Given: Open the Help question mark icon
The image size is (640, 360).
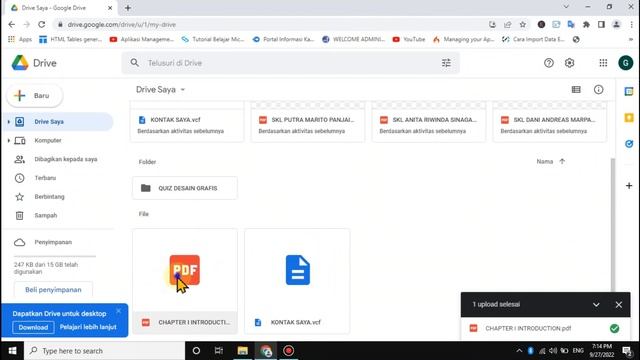Looking at the screenshot, I should [x=549, y=63].
